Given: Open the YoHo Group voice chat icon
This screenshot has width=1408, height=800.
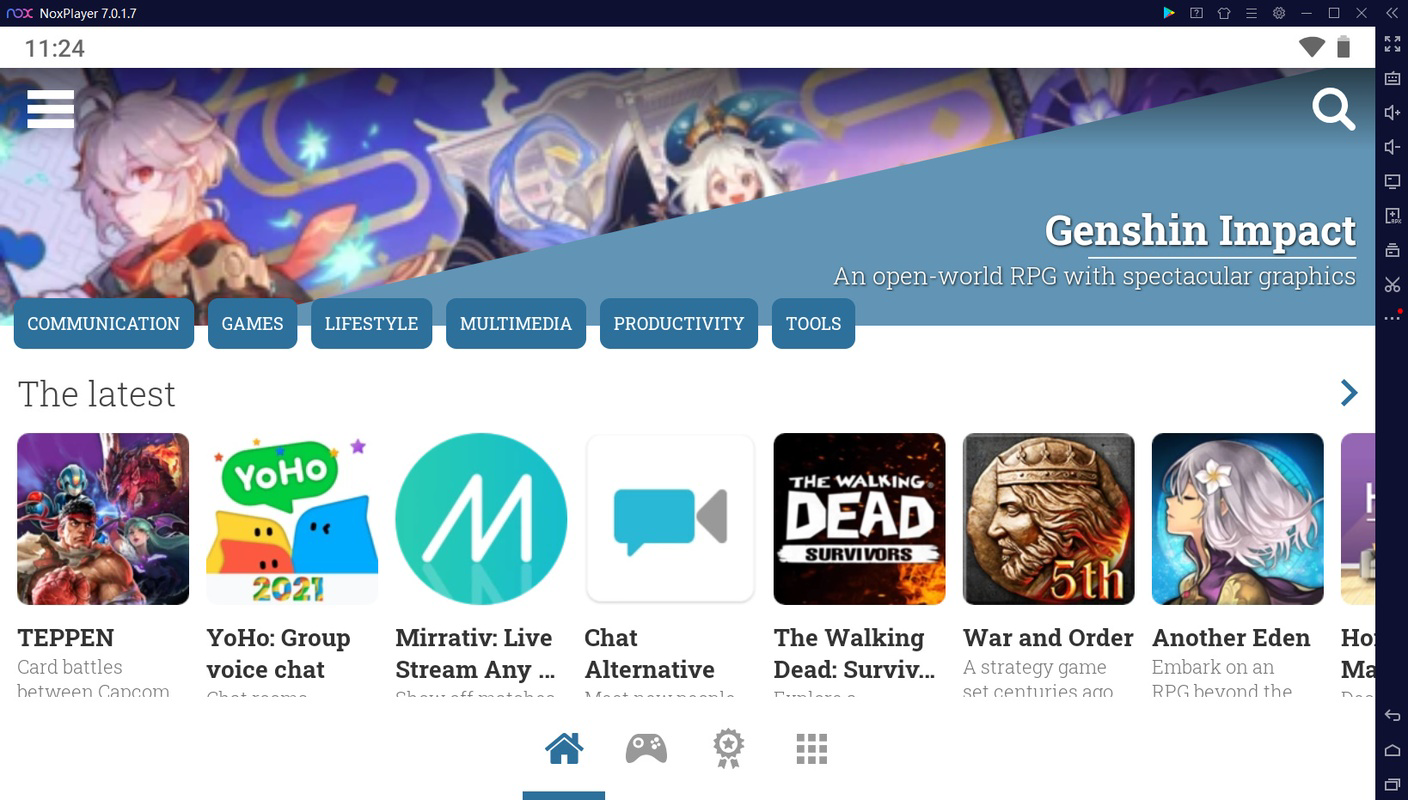Looking at the screenshot, I should (292, 519).
